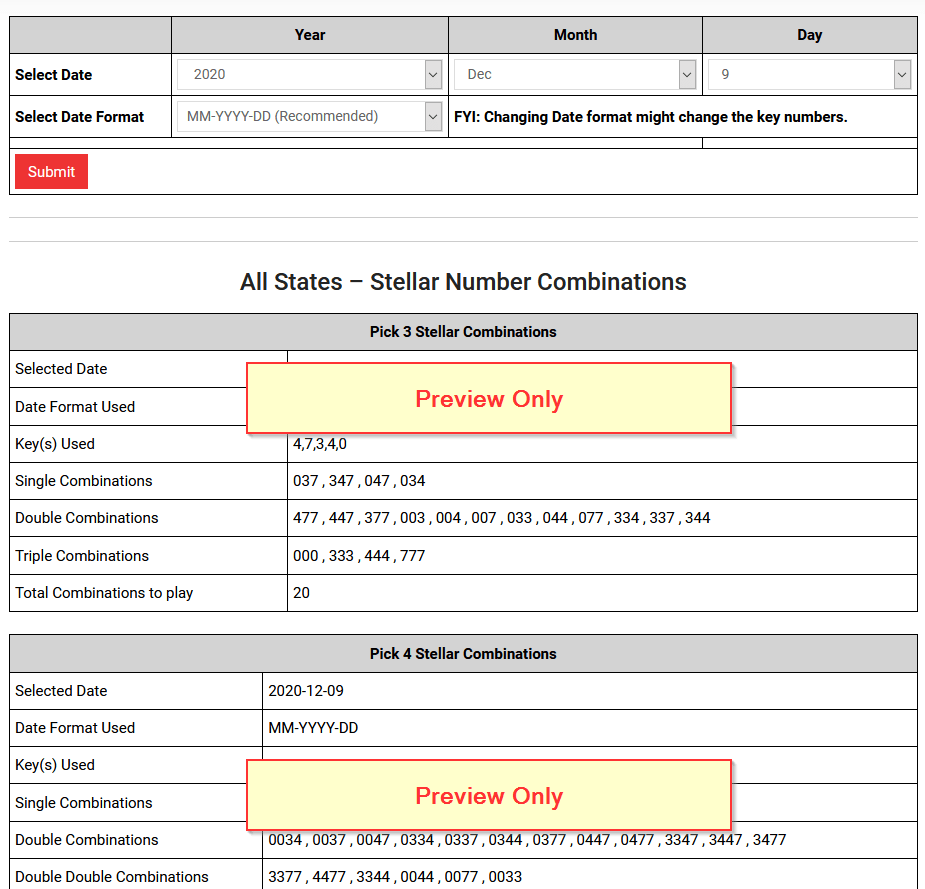
Task: Click the Total Combinations to play label
Action: pyautogui.click(x=104, y=593)
